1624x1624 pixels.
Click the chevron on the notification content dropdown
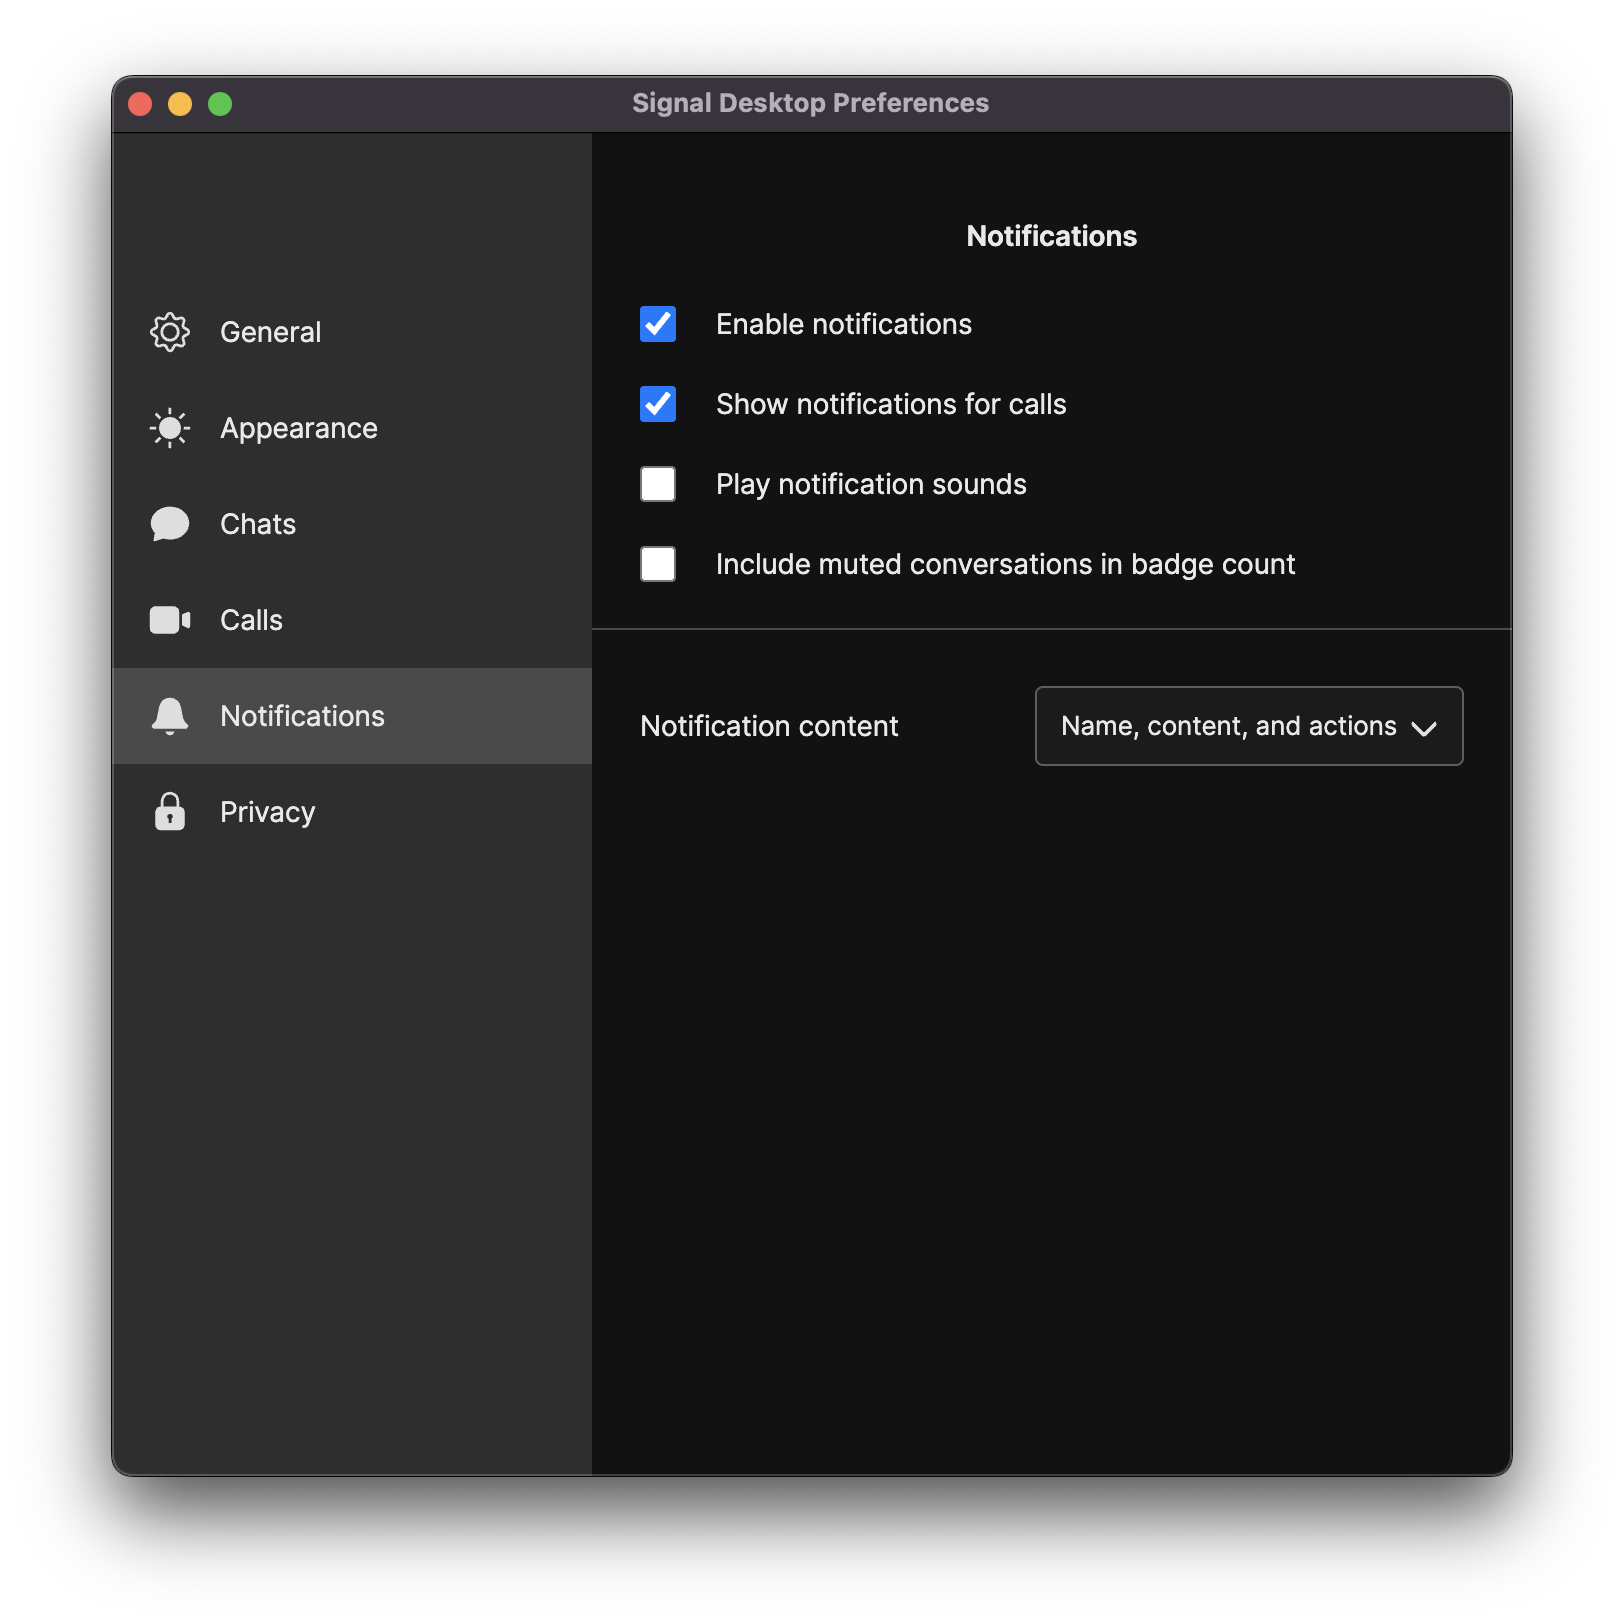click(1426, 729)
